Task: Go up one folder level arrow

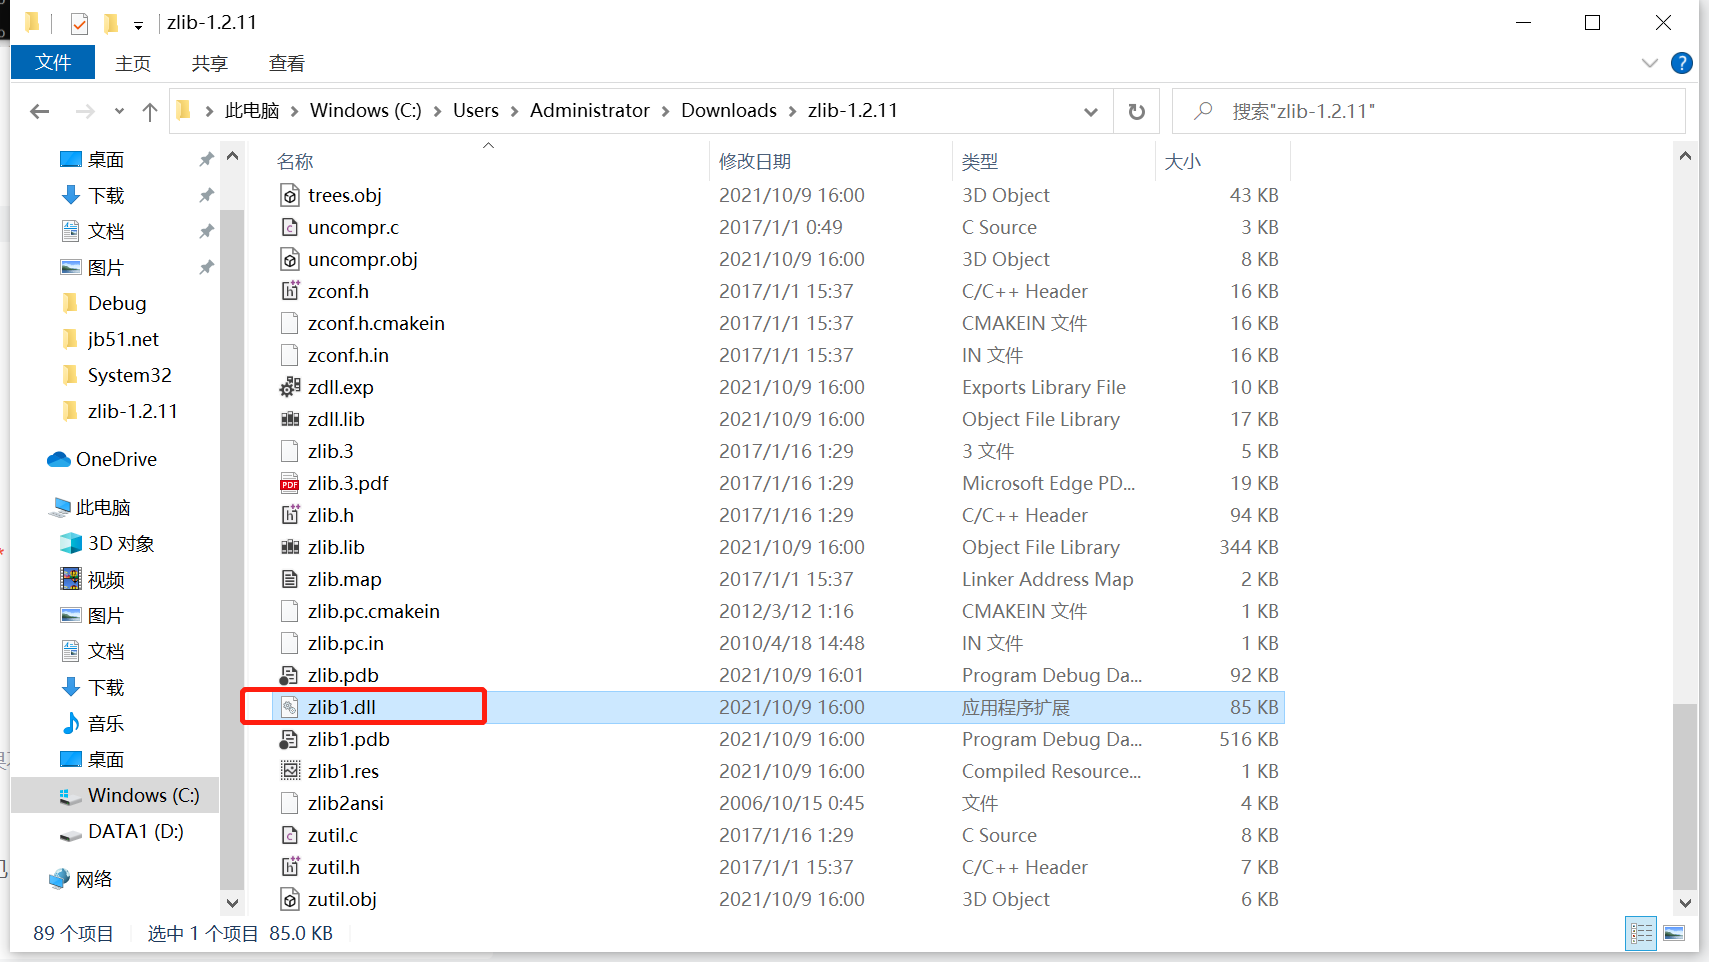Action: tap(150, 111)
